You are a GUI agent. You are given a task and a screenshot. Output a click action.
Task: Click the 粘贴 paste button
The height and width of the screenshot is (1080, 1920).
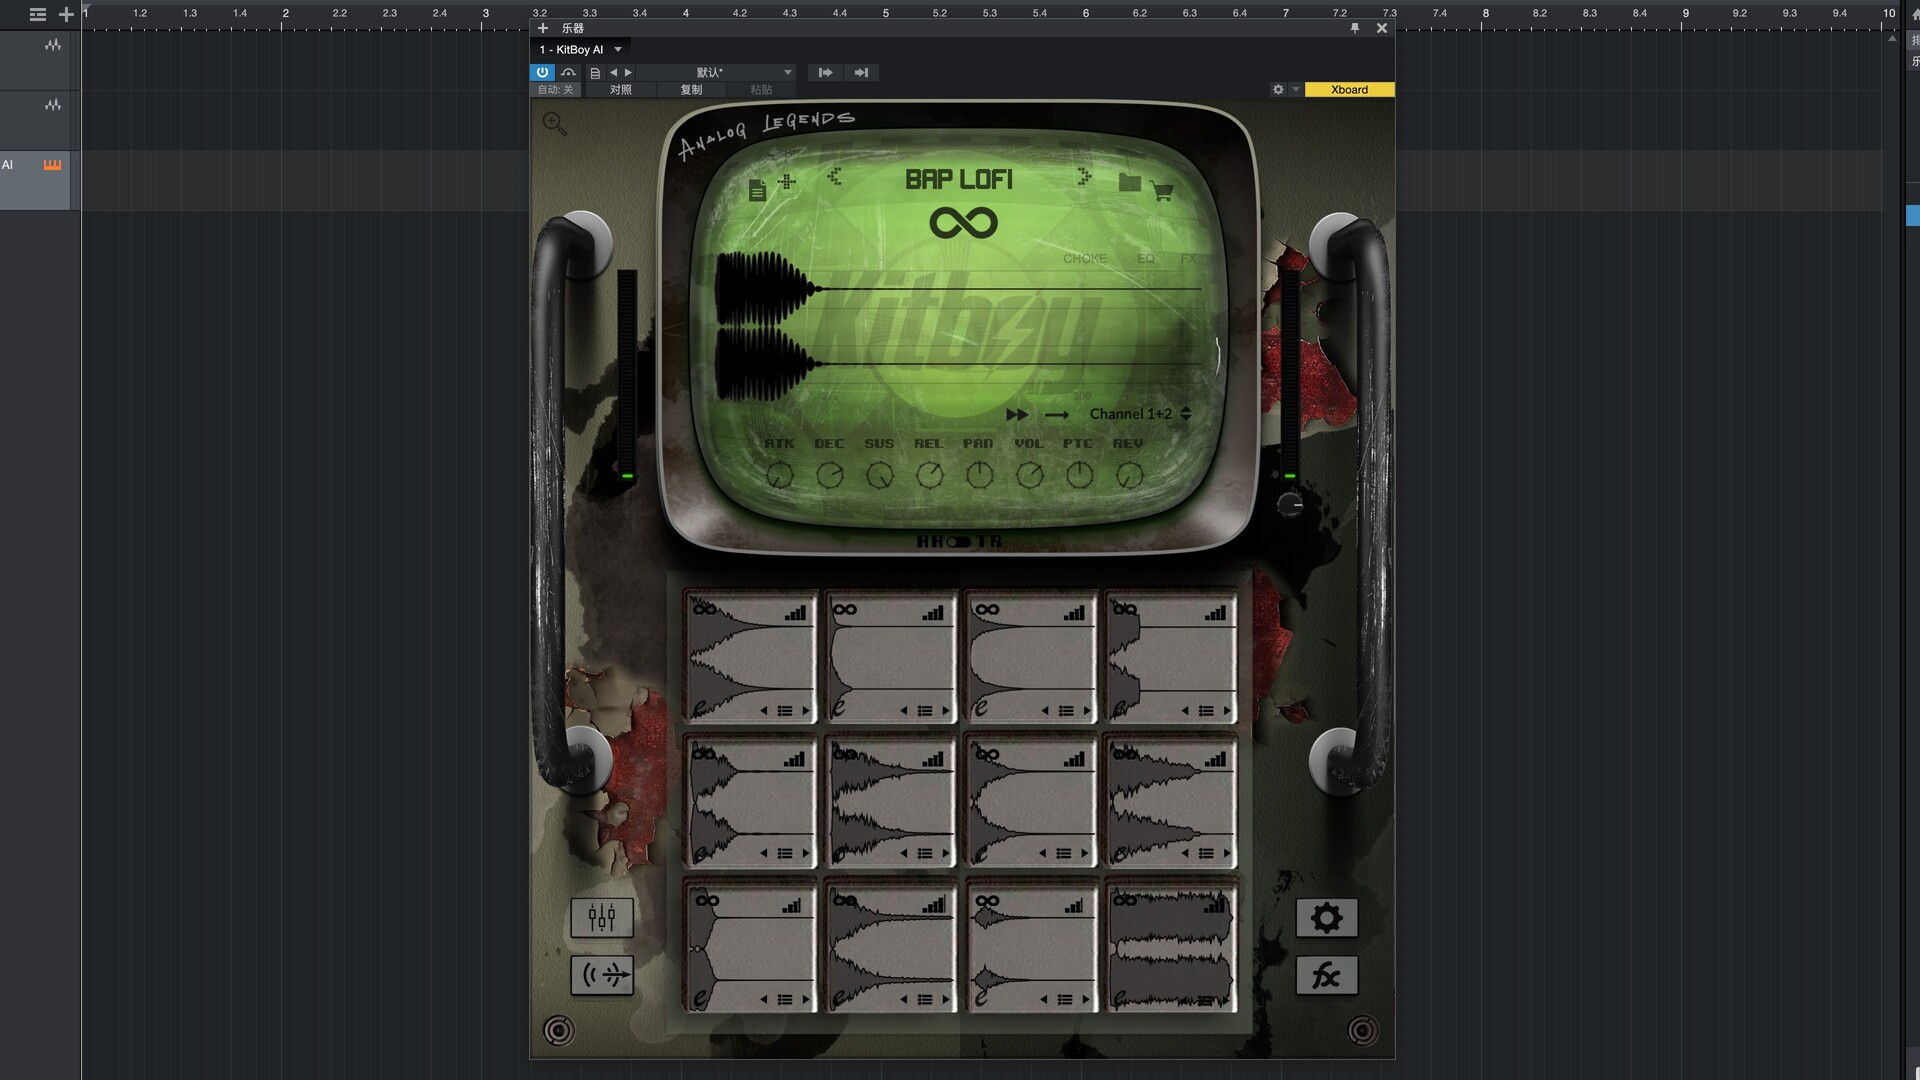pos(761,89)
